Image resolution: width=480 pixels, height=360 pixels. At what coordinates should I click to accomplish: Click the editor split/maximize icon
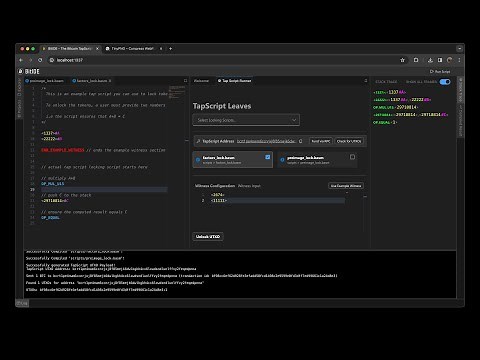[186, 81]
